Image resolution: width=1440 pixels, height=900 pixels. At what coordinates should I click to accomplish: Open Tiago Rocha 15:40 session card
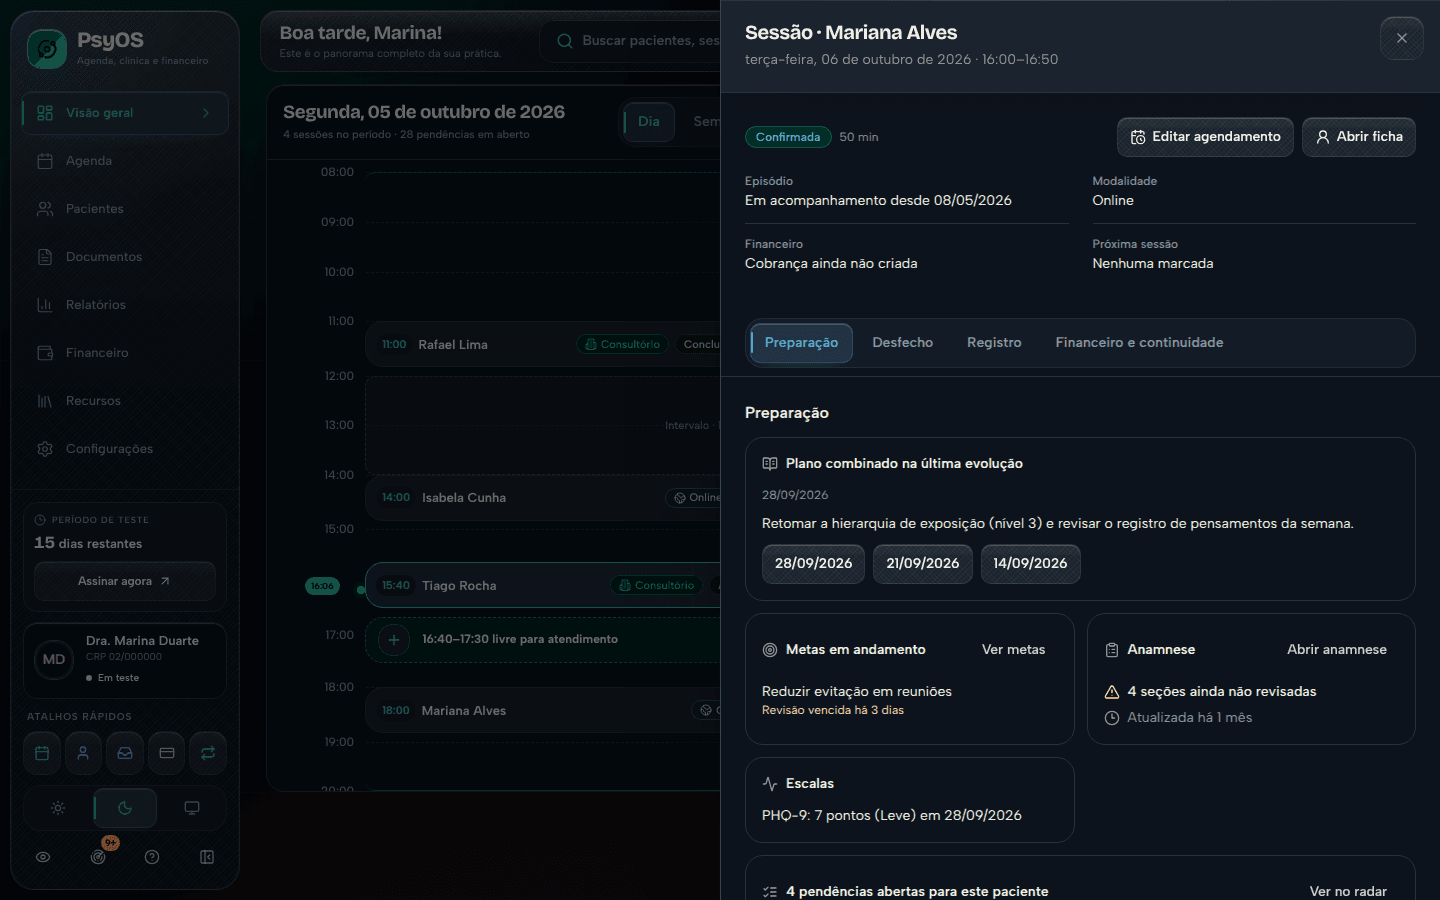[x=543, y=586]
